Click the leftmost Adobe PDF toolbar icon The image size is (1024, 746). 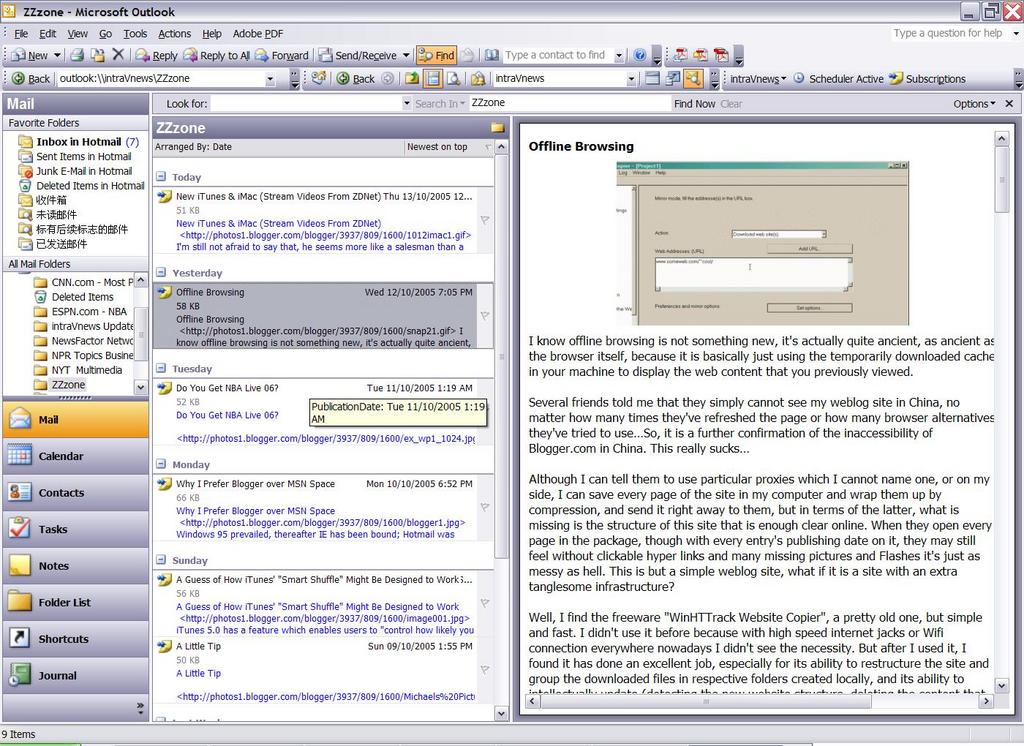click(x=680, y=56)
